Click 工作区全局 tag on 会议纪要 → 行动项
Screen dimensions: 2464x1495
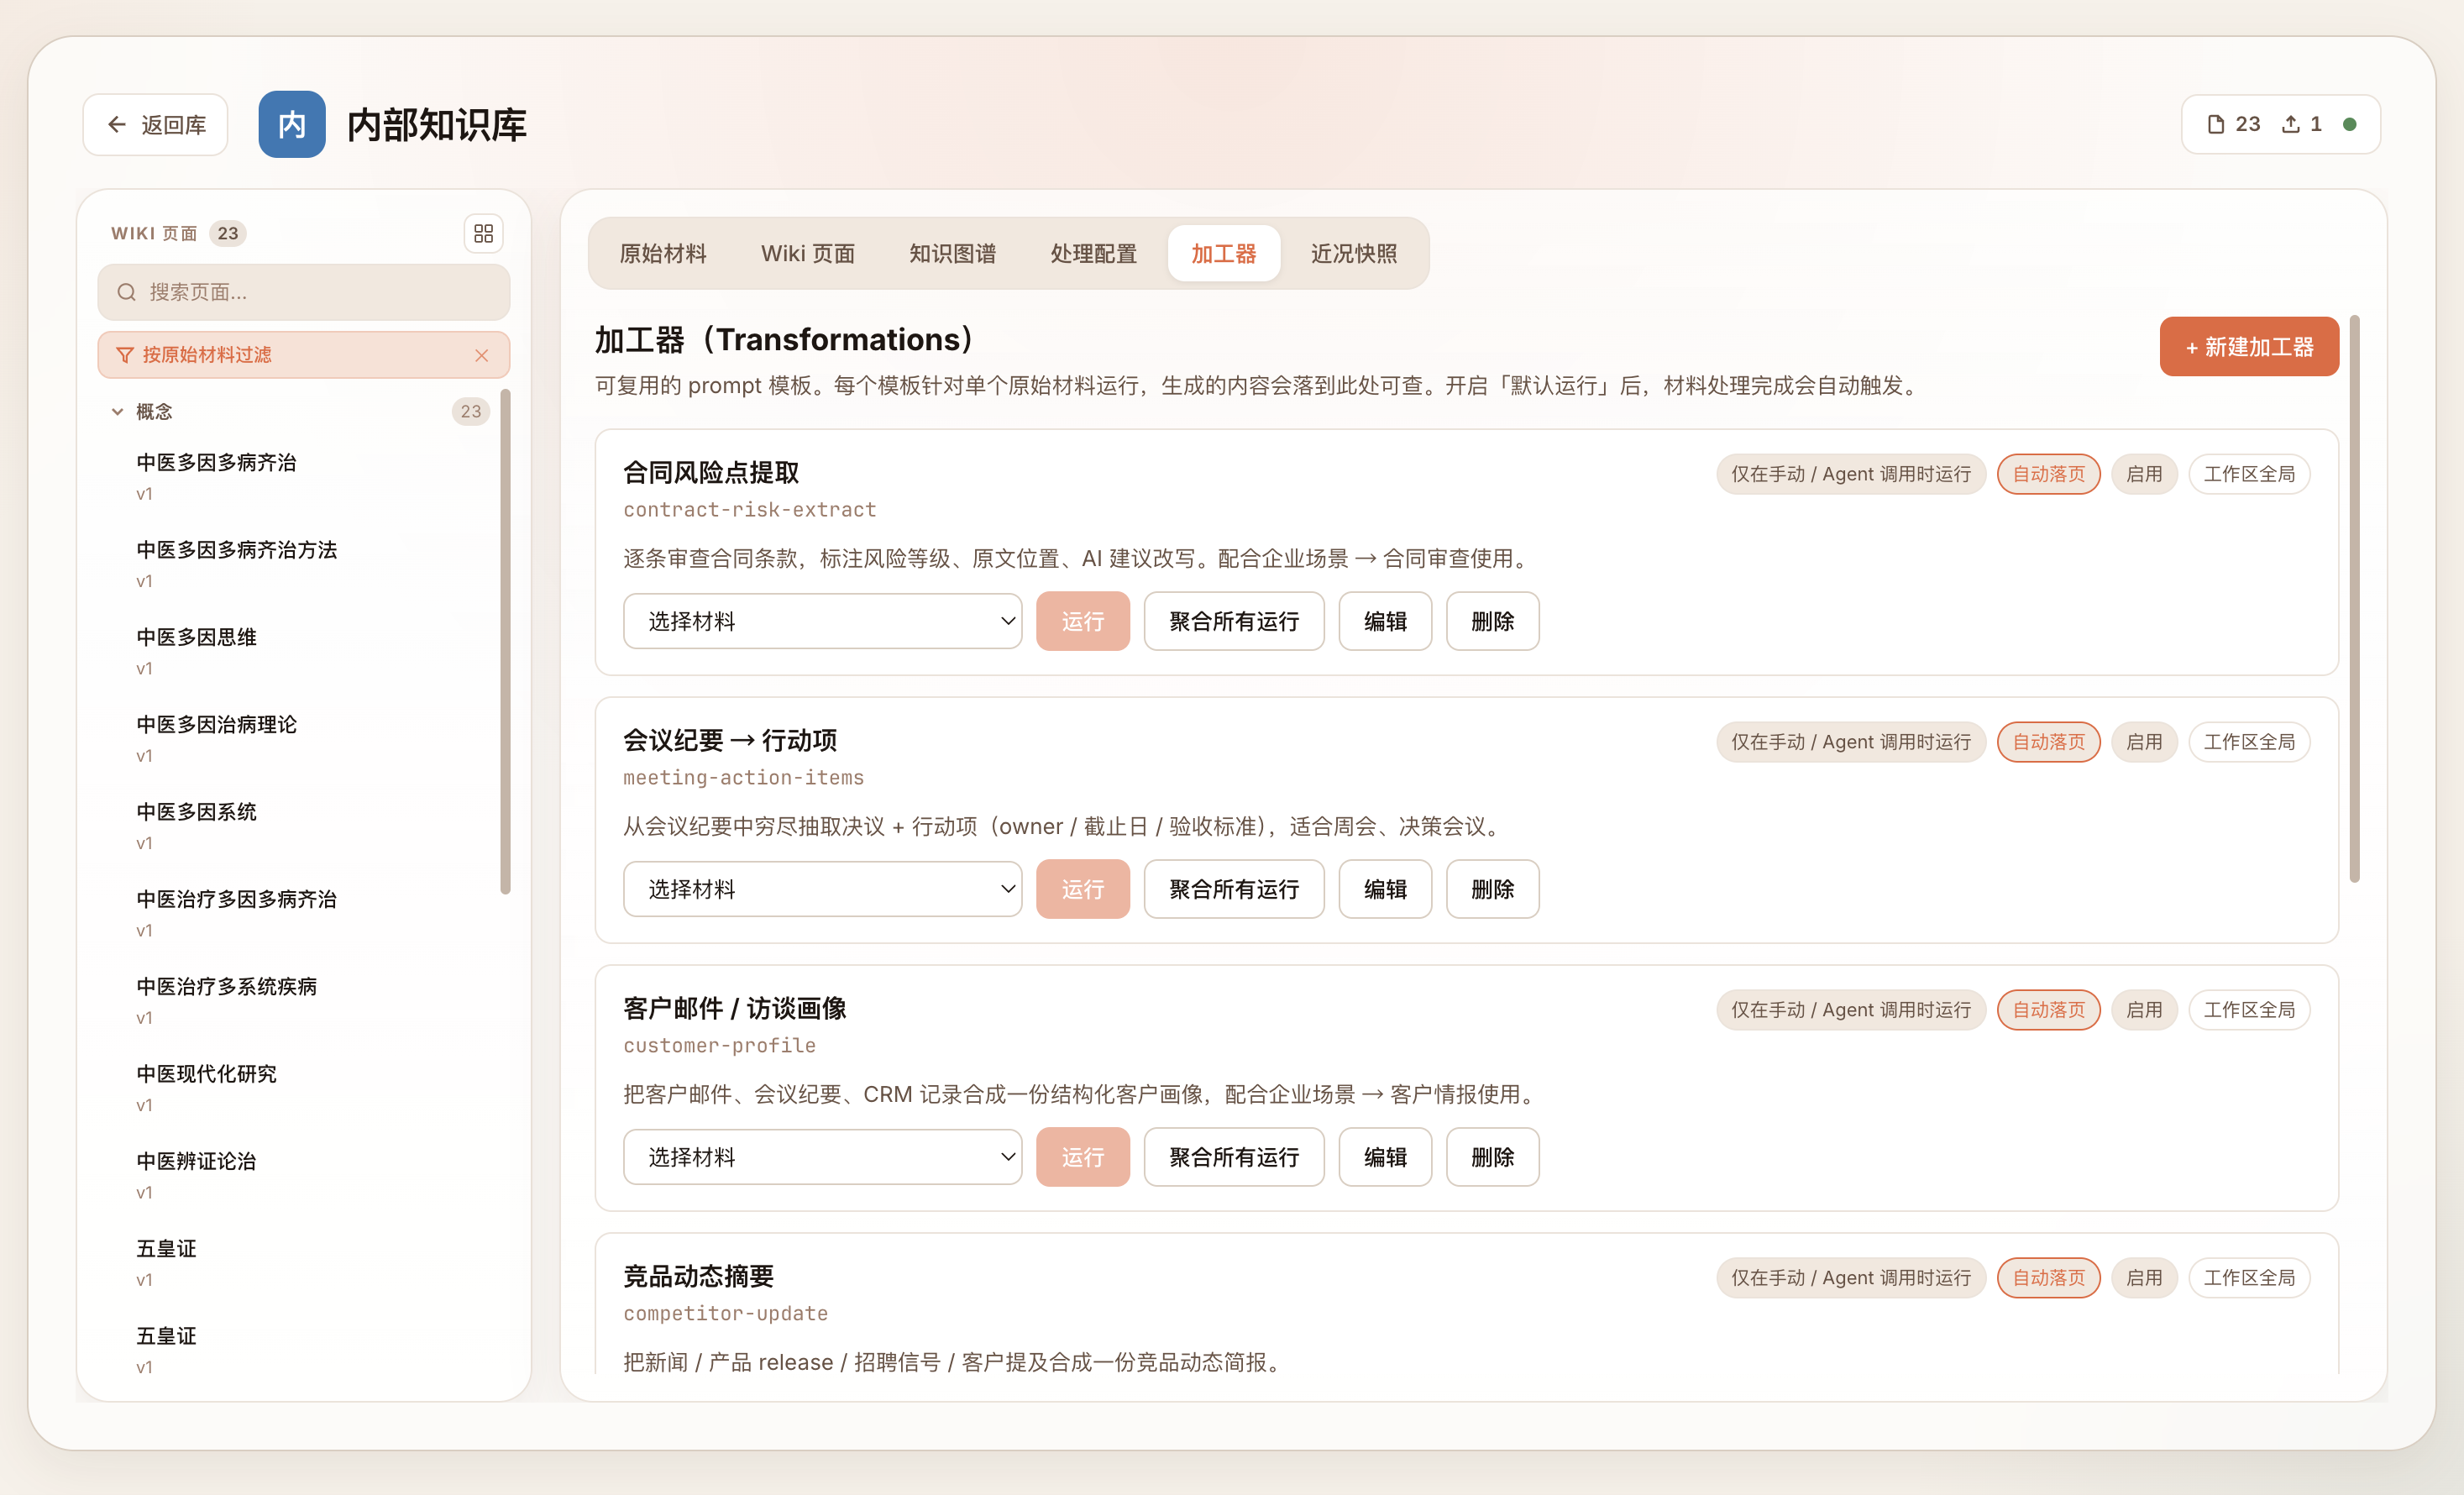pyautogui.click(x=2249, y=742)
